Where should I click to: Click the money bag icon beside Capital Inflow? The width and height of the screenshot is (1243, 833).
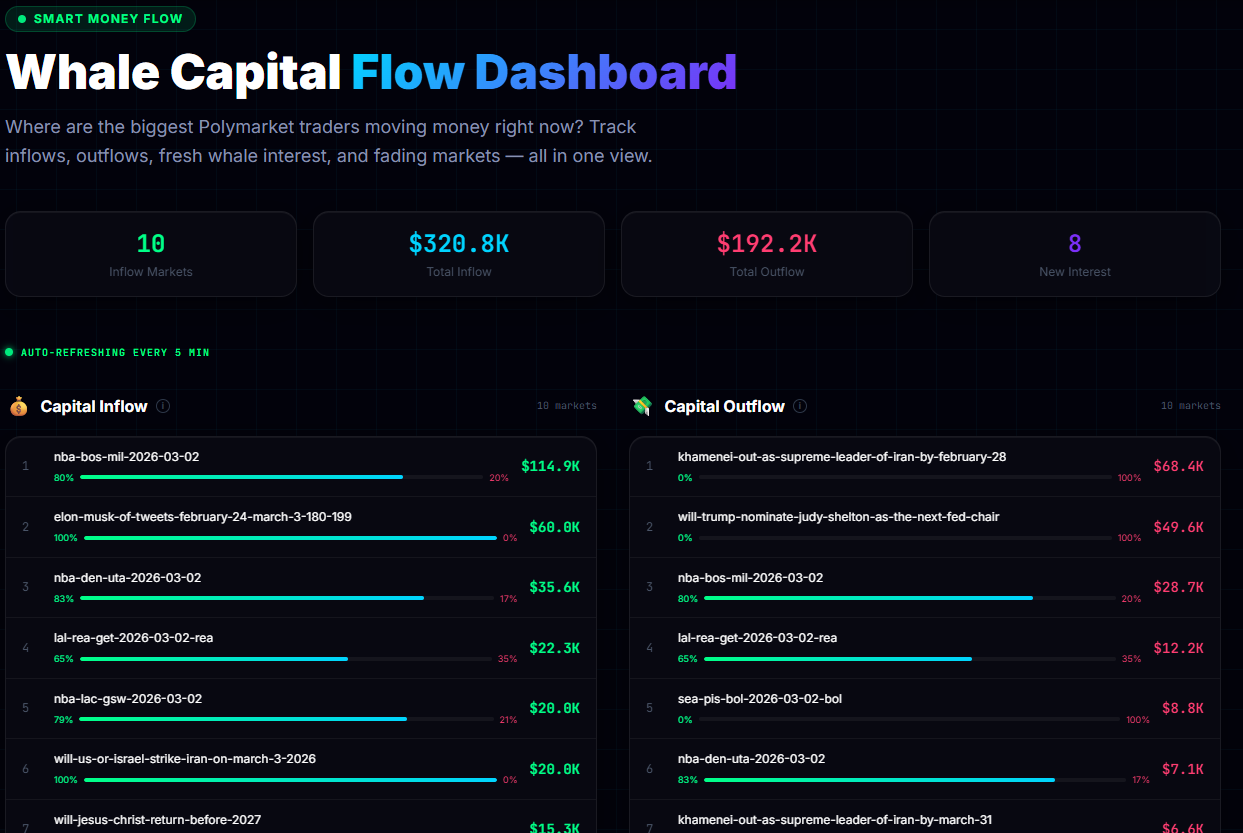point(19,407)
